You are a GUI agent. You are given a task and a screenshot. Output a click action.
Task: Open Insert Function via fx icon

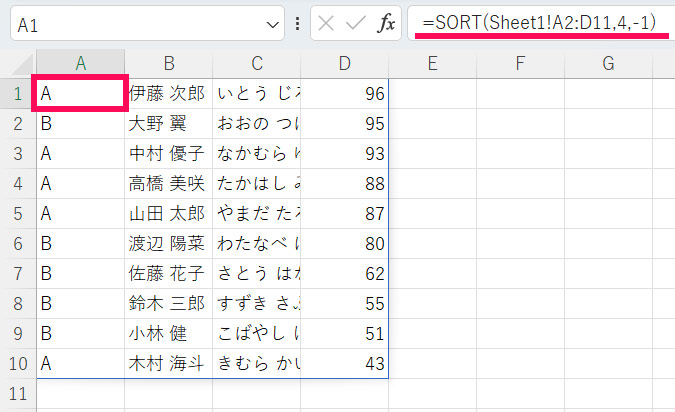click(386, 23)
